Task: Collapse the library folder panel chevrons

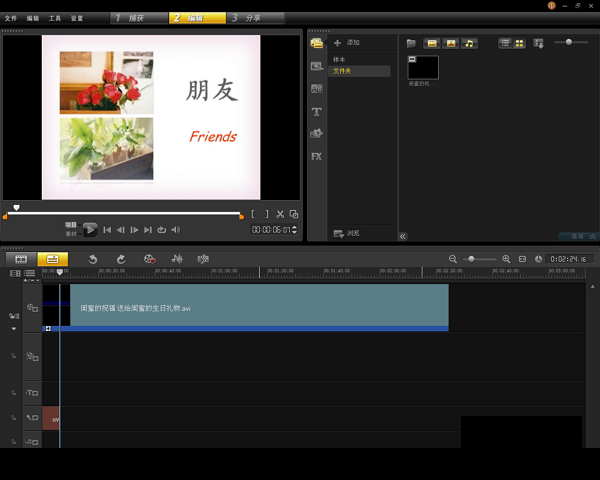Action: (403, 236)
